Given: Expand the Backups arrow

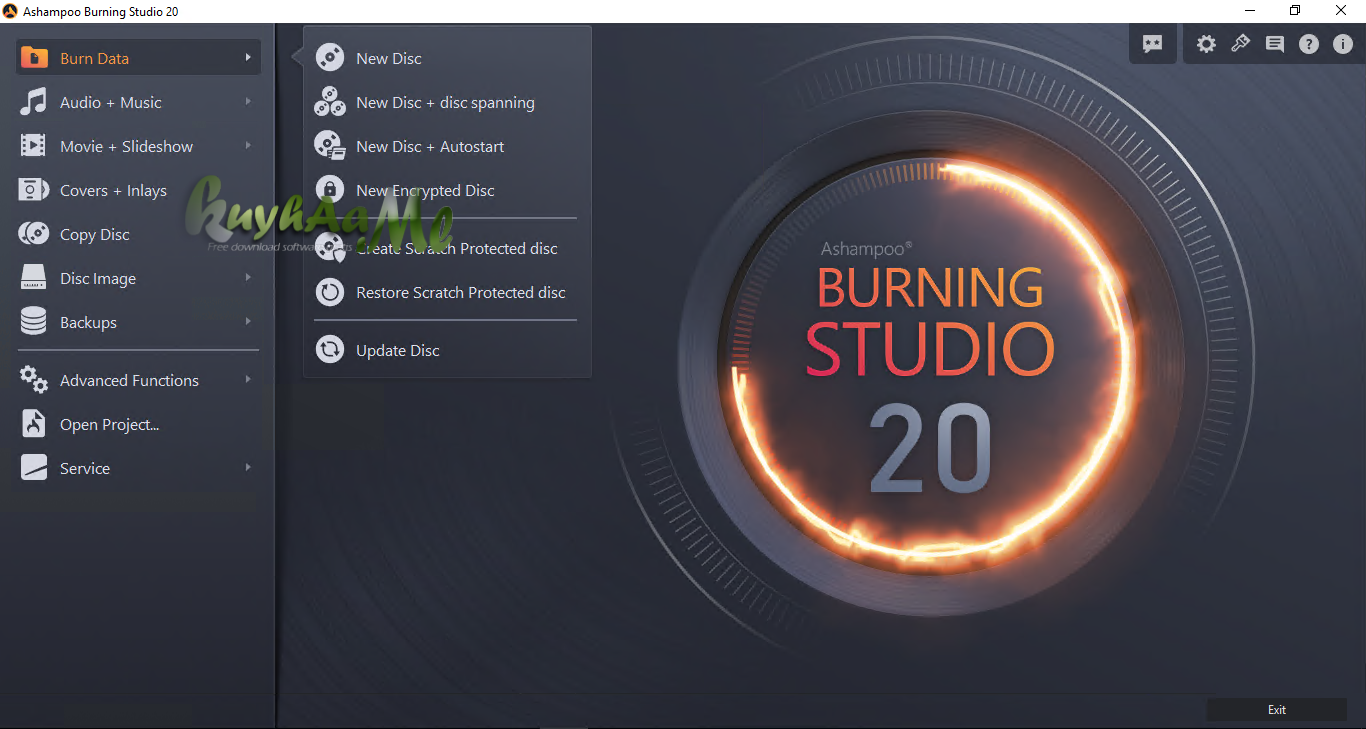Looking at the screenshot, I should pos(247,321).
